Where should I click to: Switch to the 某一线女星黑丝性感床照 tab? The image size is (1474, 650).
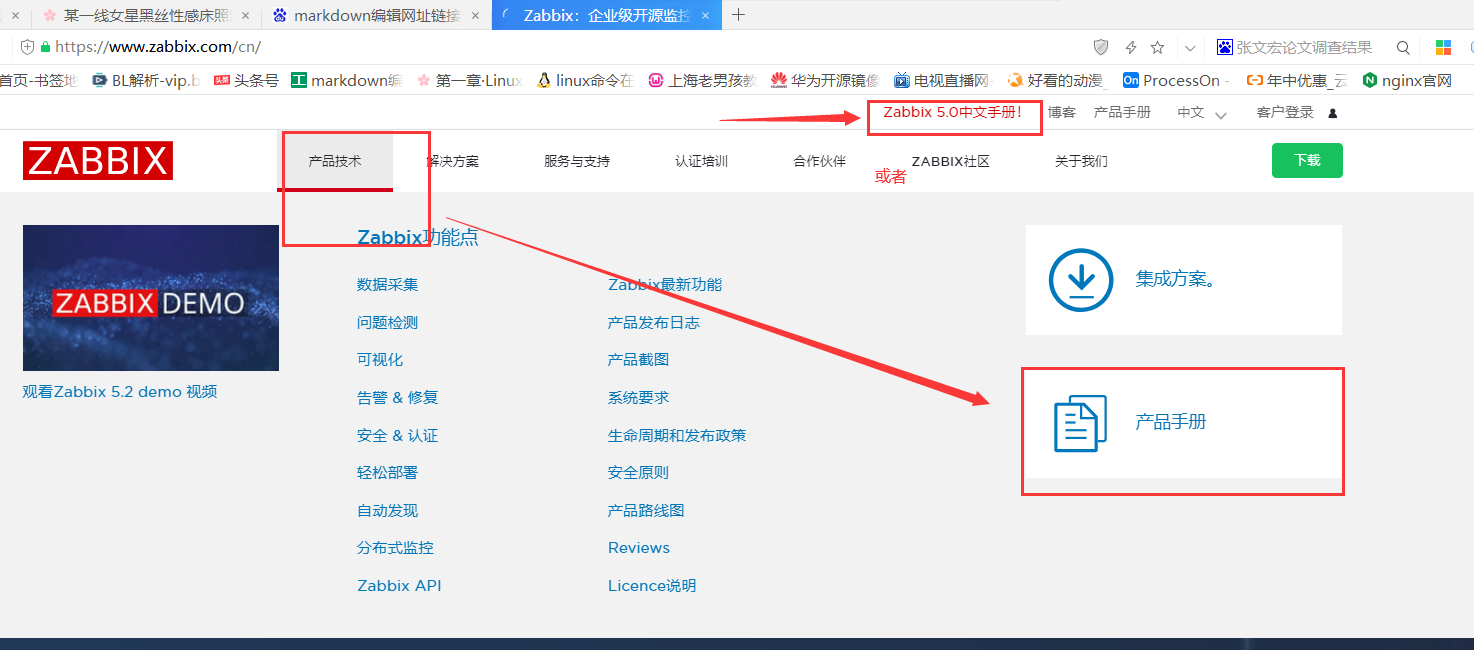click(x=145, y=15)
